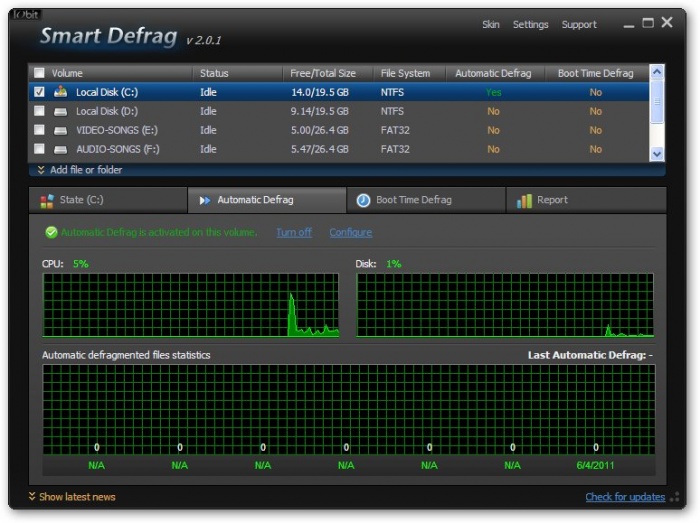Click the State (C:) colored blocks icon

pyautogui.click(x=47, y=201)
